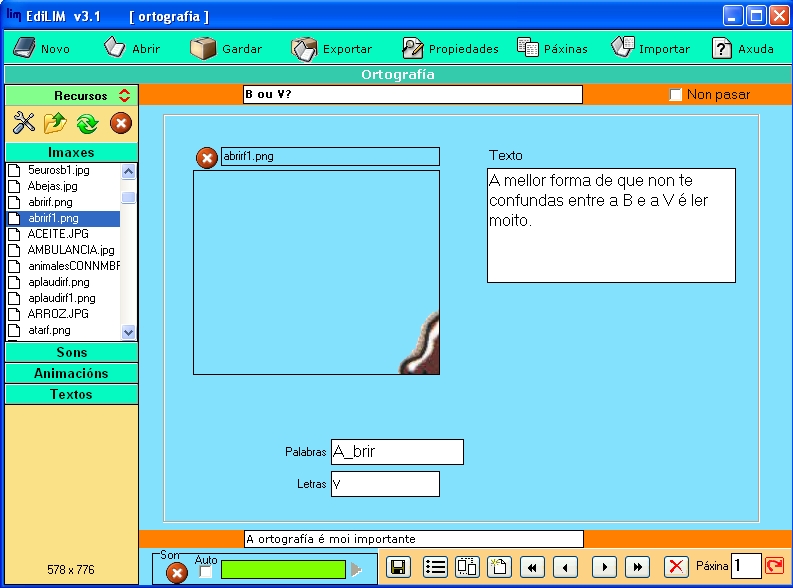Screen dimensions: 793x588
Task: Expand the Sons resource section
Action: point(71,352)
